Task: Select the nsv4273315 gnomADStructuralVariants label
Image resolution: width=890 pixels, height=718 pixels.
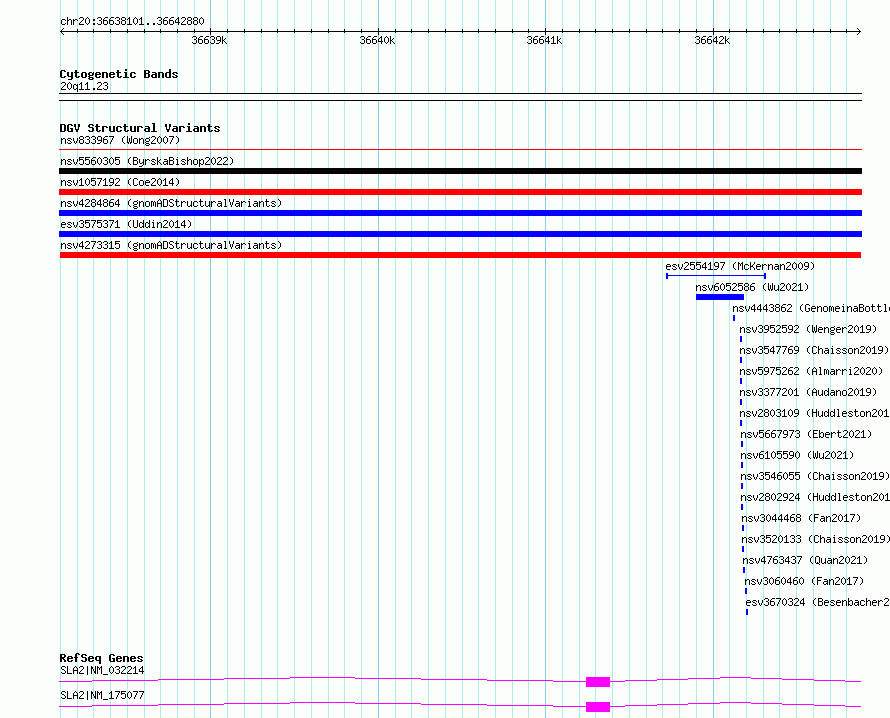Action: [171, 245]
